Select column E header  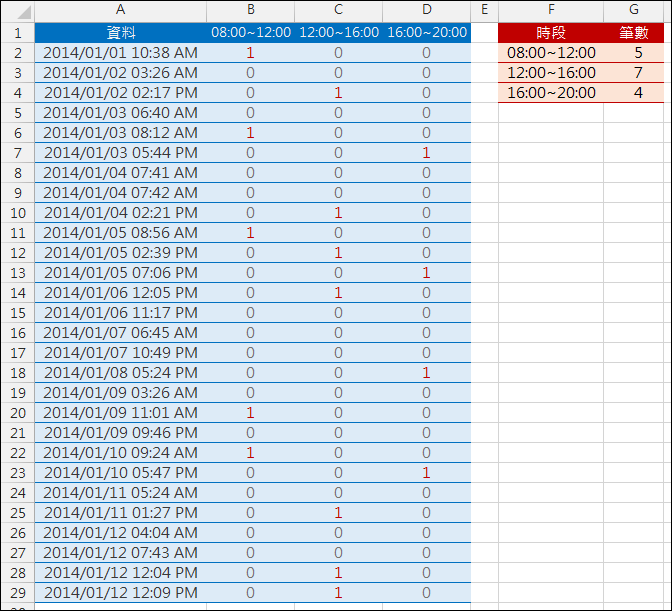click(x=485, y=10)
